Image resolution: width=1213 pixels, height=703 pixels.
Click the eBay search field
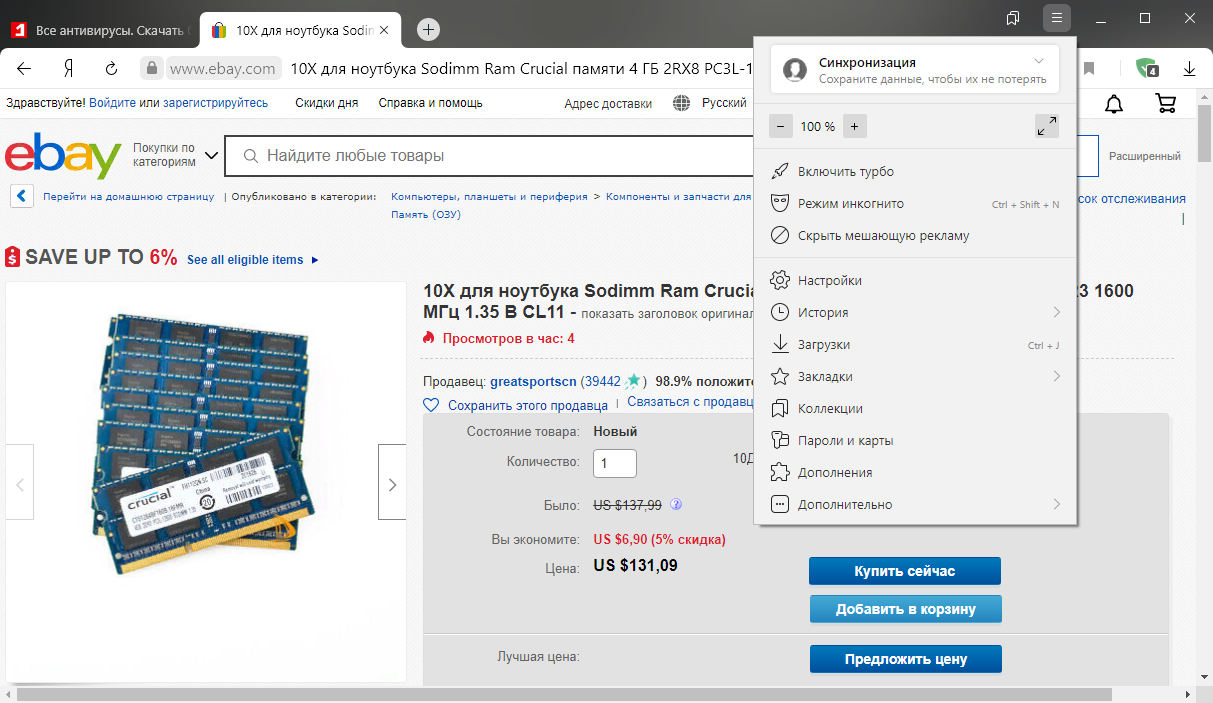point(488,156)
